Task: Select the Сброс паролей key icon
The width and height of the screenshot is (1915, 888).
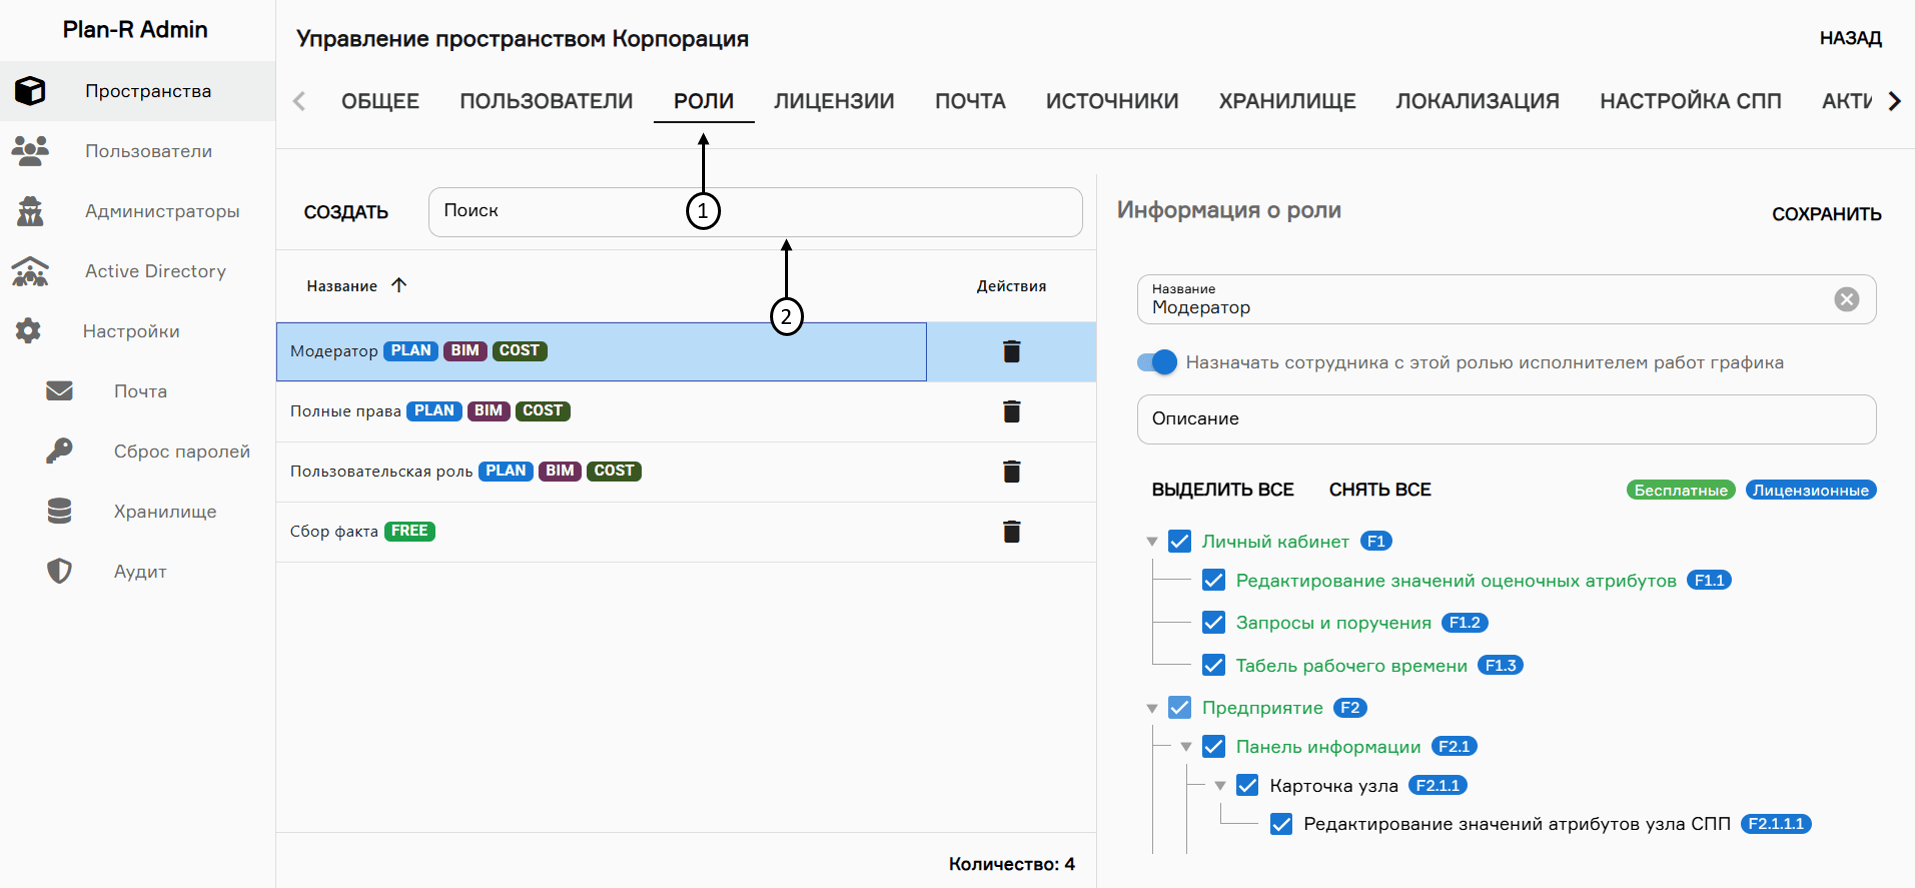Action: click(x=60, y=450)
